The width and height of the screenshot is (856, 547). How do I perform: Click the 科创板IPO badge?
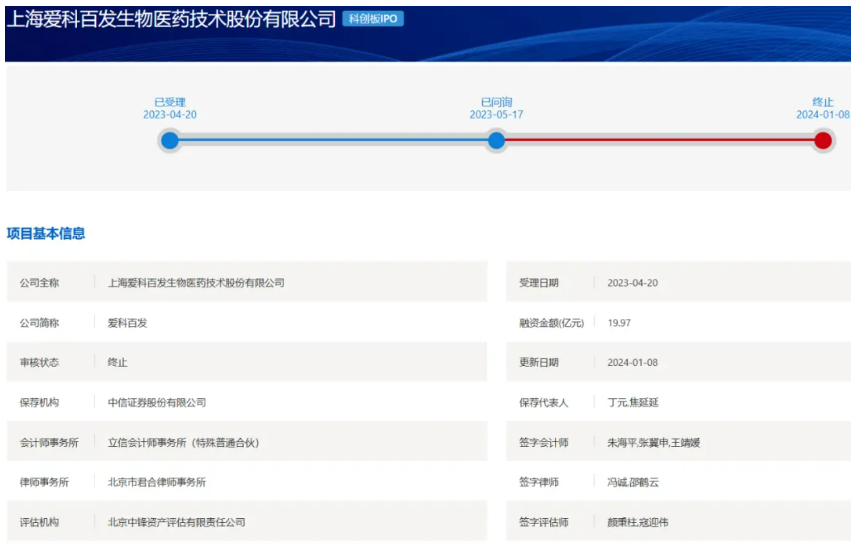[x=373, y=19]
